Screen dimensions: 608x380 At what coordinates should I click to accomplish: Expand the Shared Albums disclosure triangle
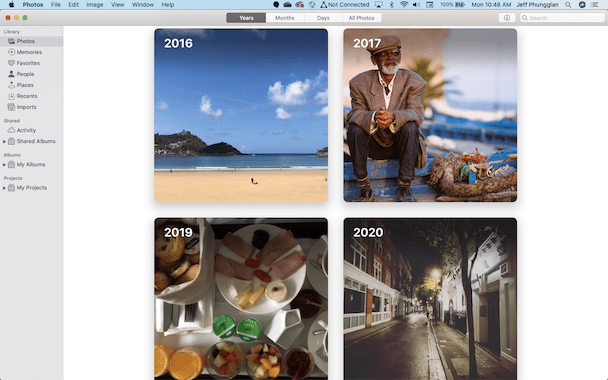tap(4, 142)
